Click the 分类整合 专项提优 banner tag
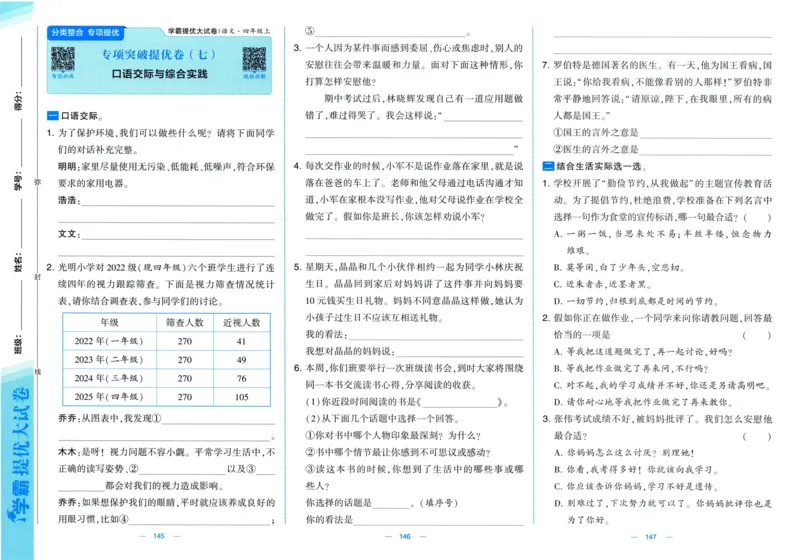This screenshot has height=560, width=800. tap(85, 33)
